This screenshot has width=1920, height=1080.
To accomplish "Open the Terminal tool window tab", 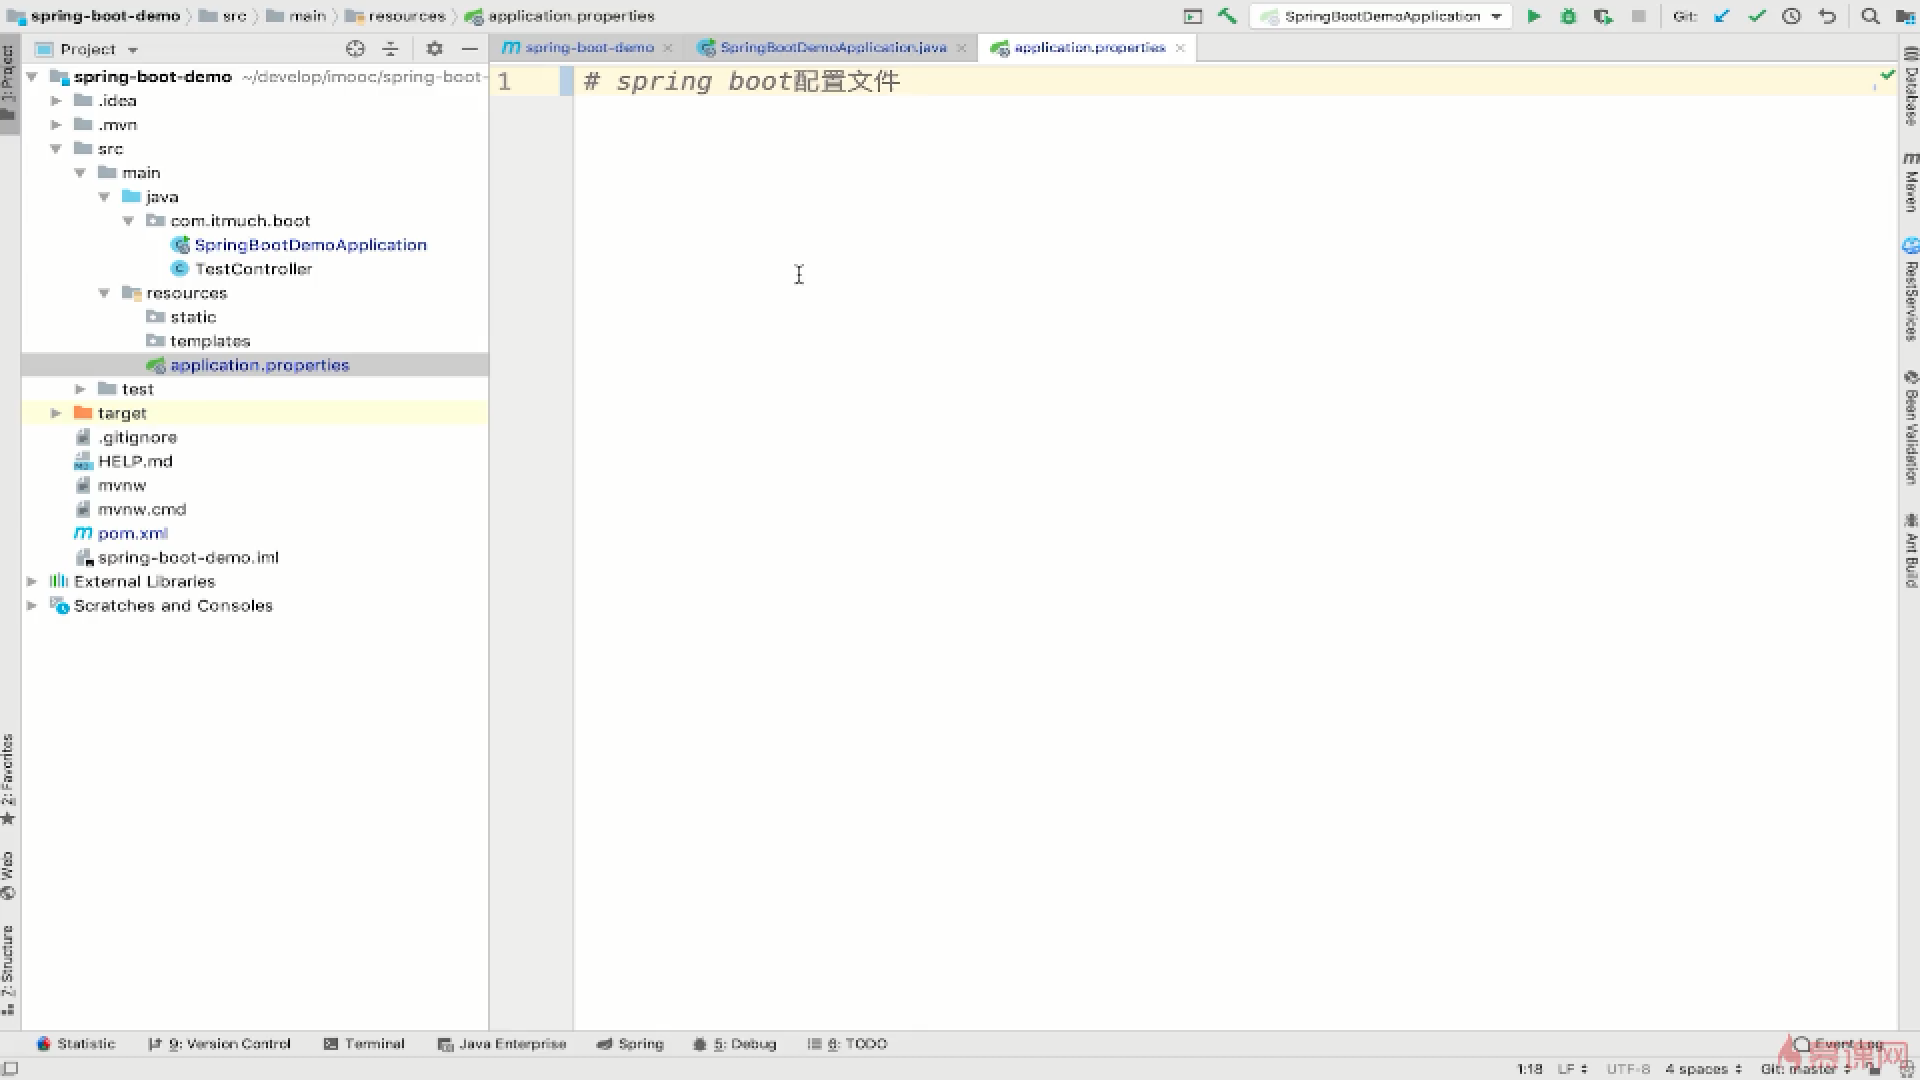I will point(364,1043).
